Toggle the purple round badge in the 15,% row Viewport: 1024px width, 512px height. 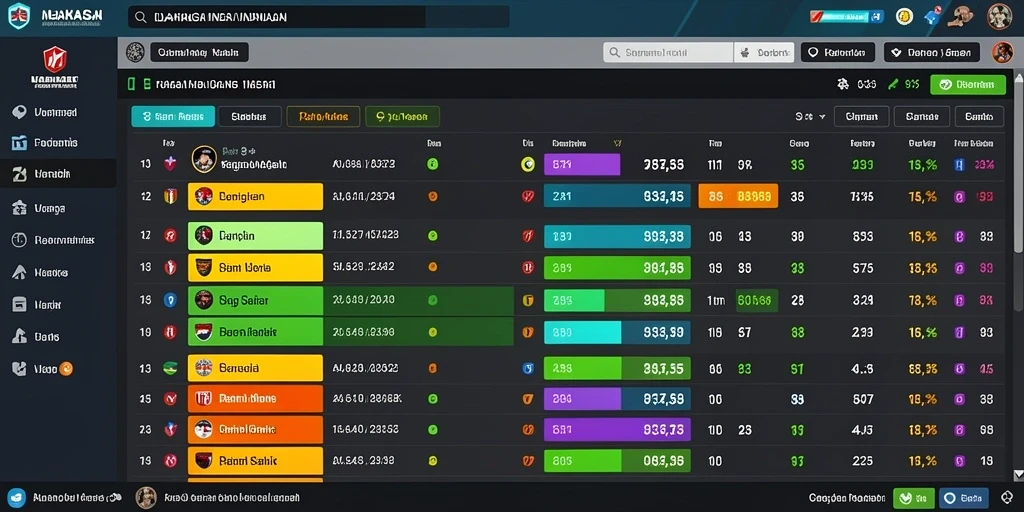[959, 196]
